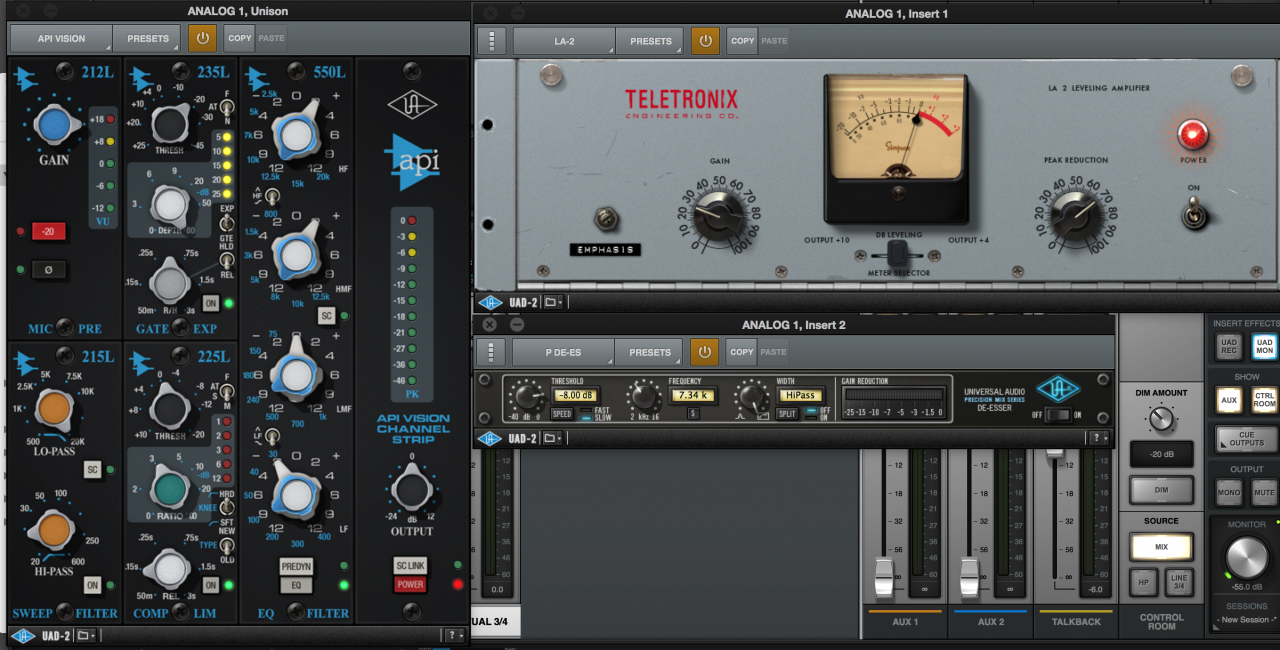This screenshot has width=1280, height=650.
Task: Open the Insert 2 window channel strip menu icon
Action: [x=490, y=352]
